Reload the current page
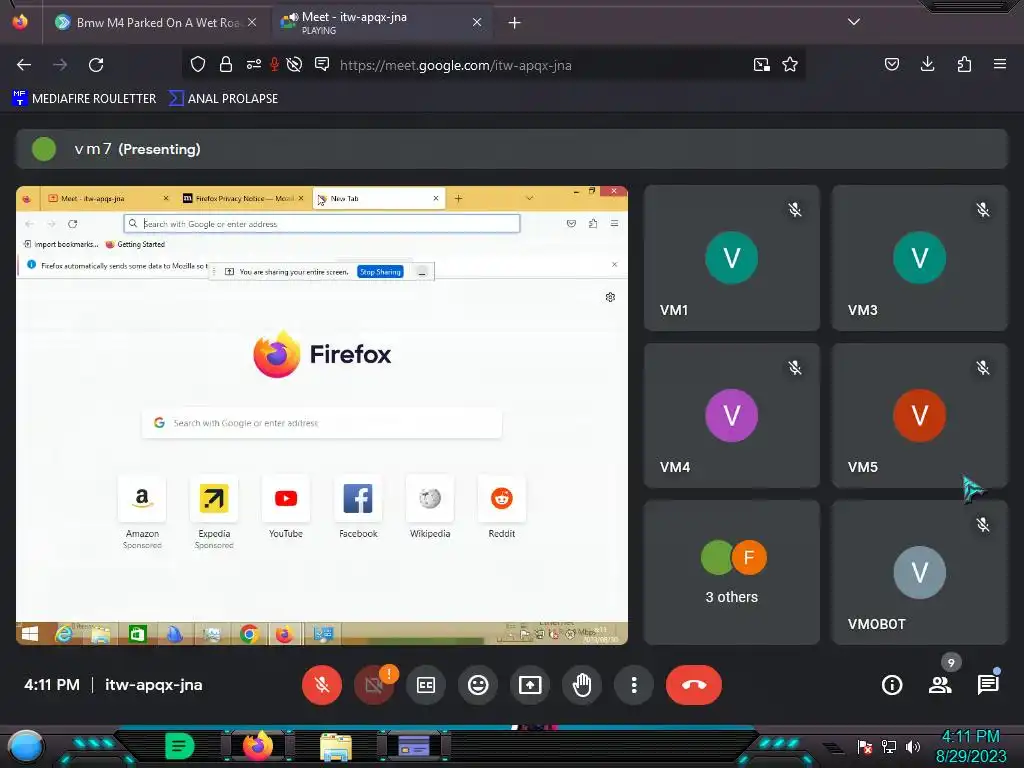Viewport: 1024px width, 768px height. pyautogui.click(x=96, y=65)
